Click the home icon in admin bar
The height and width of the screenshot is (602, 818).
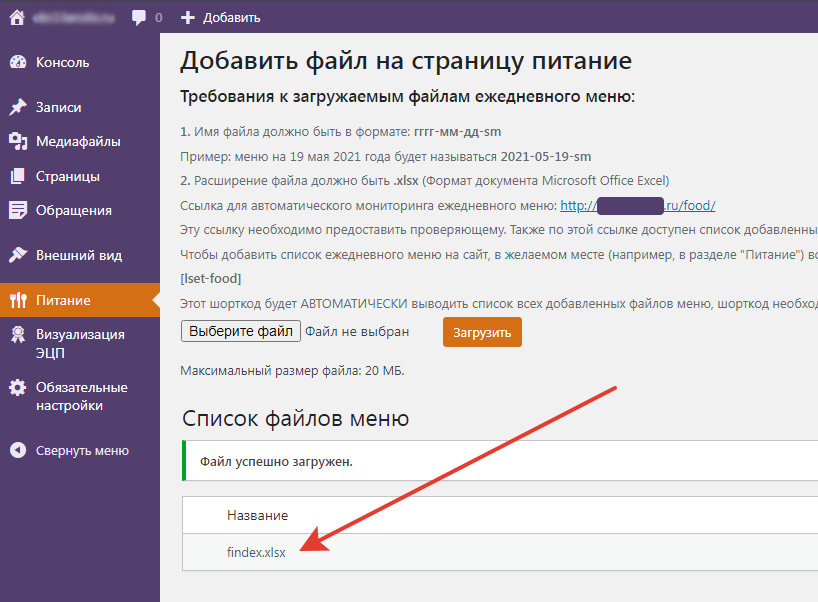[x=17, y=17]
